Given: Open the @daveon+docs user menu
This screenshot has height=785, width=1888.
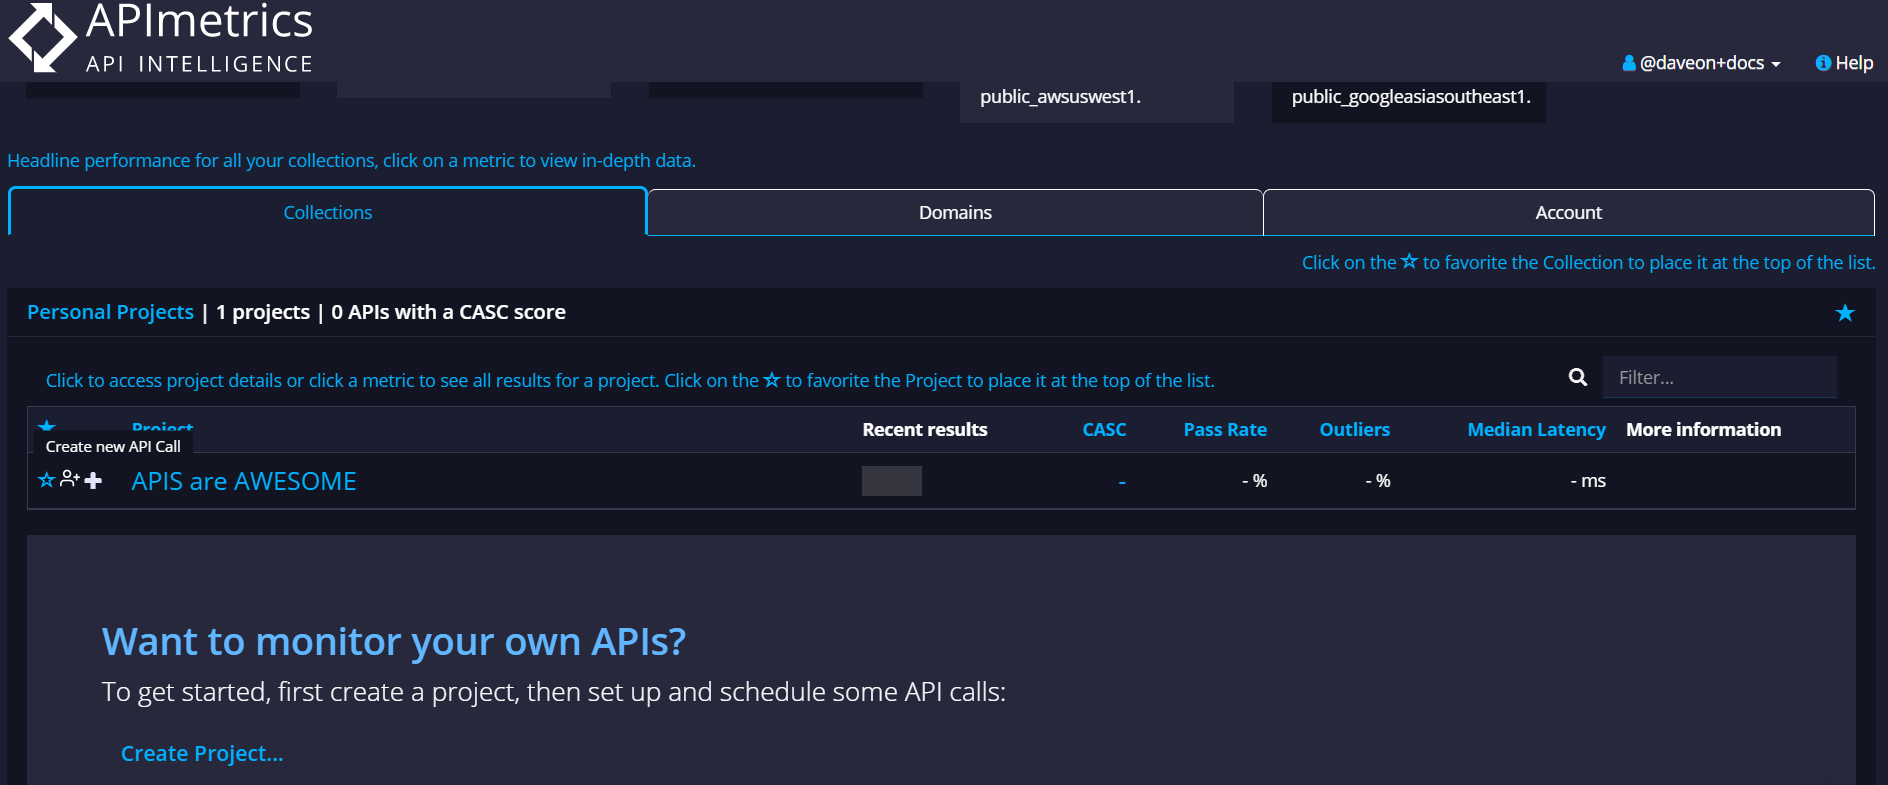Looking at the screenshot, I should point(1701,63).
